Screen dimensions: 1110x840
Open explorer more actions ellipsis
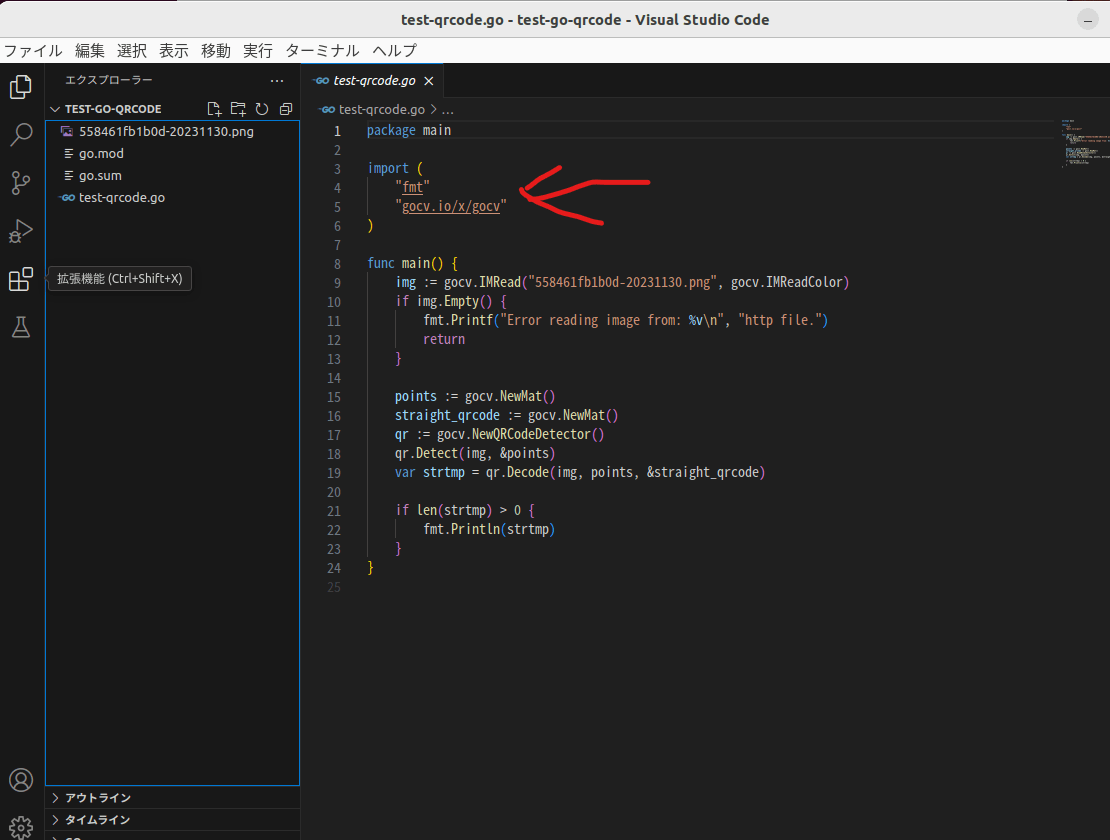277,81
